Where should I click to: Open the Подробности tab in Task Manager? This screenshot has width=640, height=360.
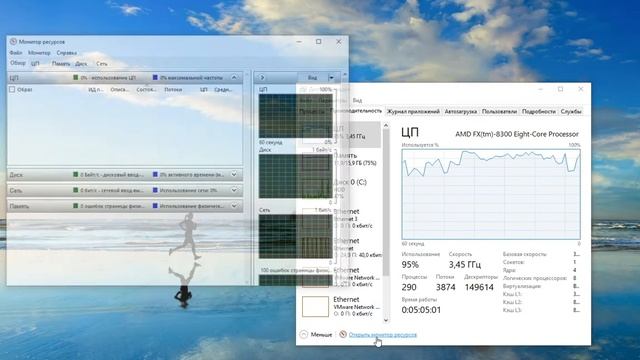[539, 111]
